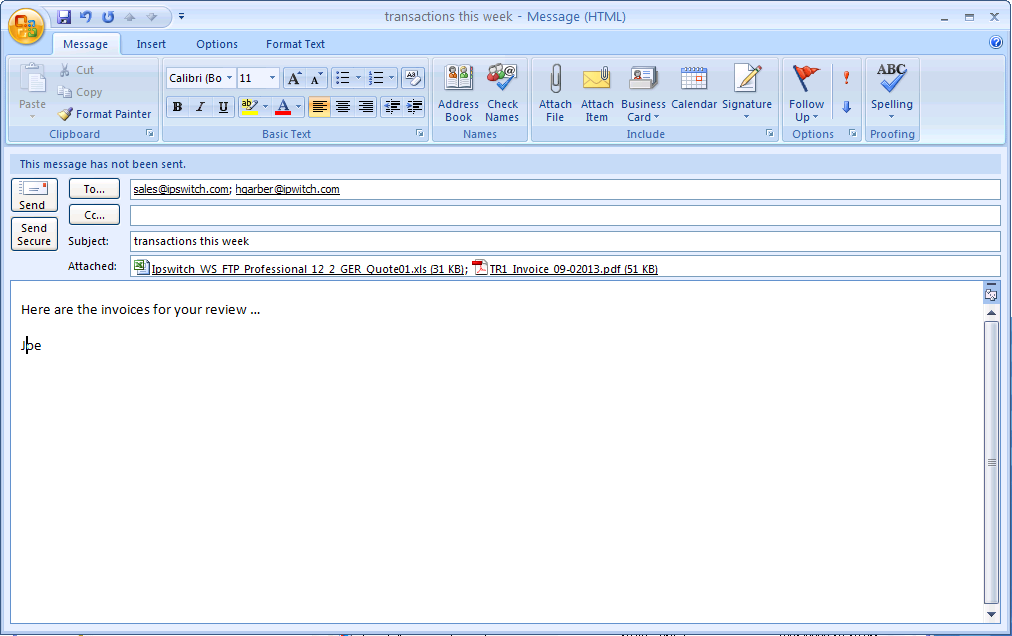Toggle bold formatting
Screen dimensions: 1012x636
click(x=177, y=106)
